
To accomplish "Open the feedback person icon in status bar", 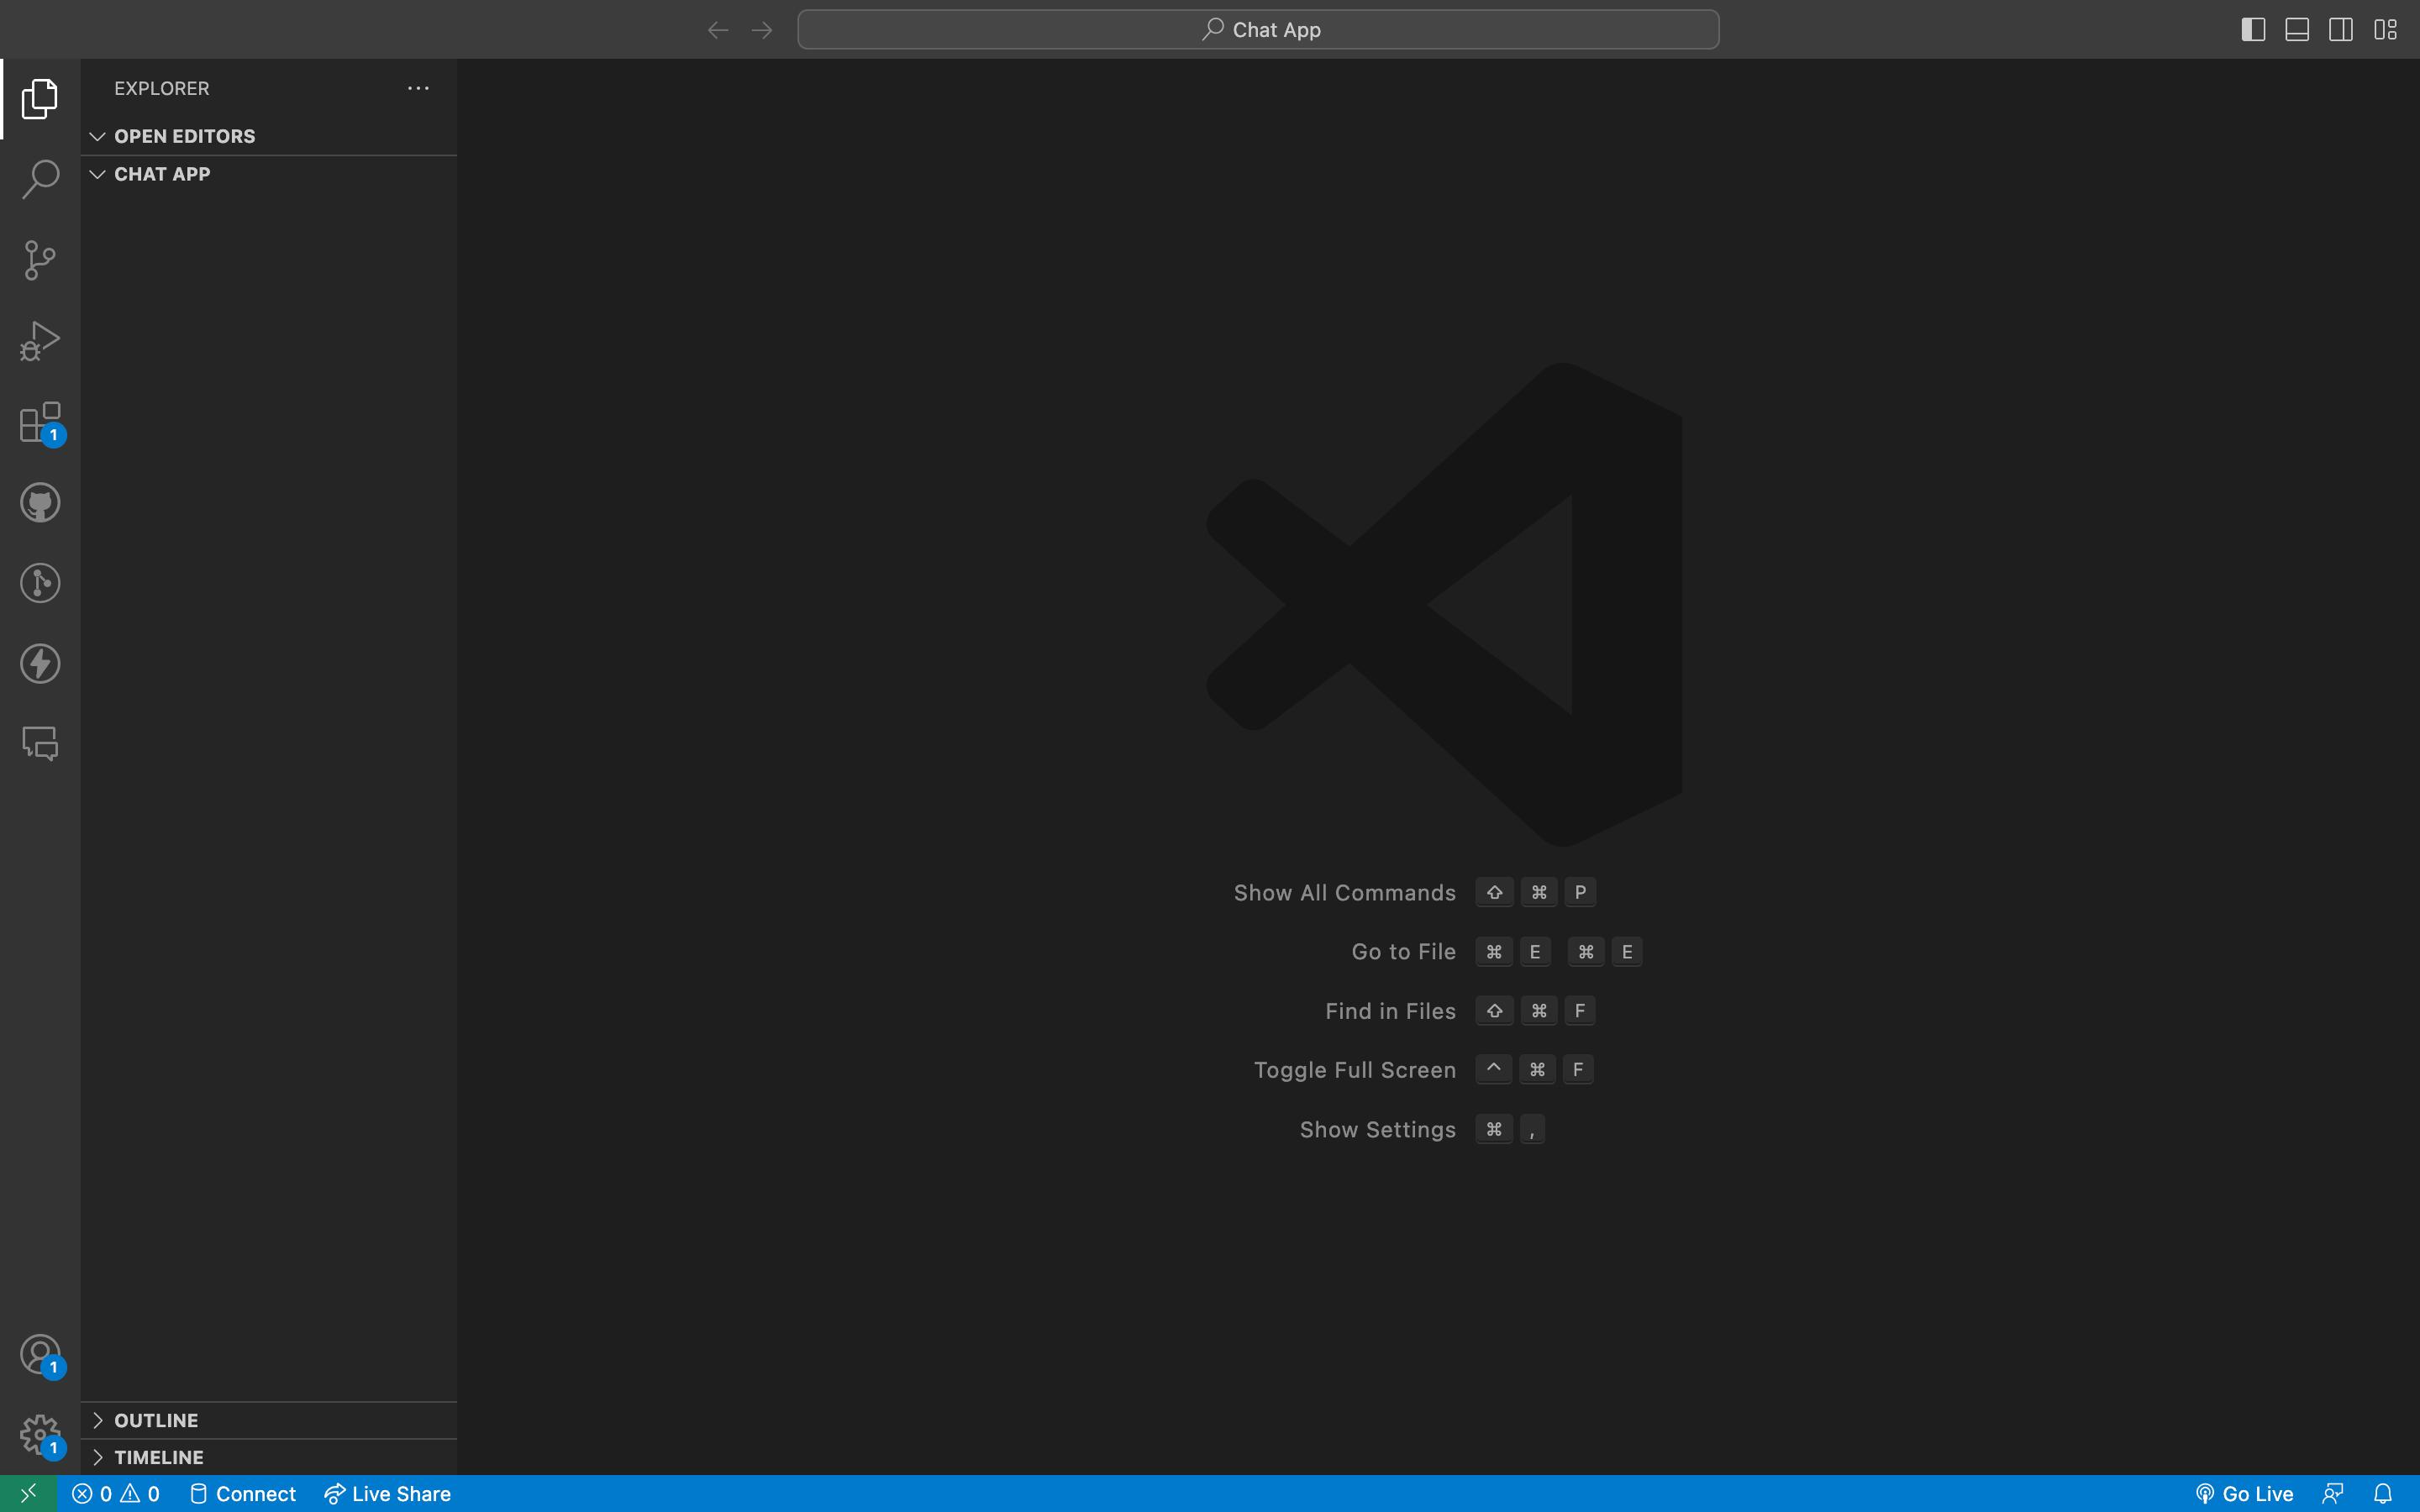I will coord(2333,1493).
